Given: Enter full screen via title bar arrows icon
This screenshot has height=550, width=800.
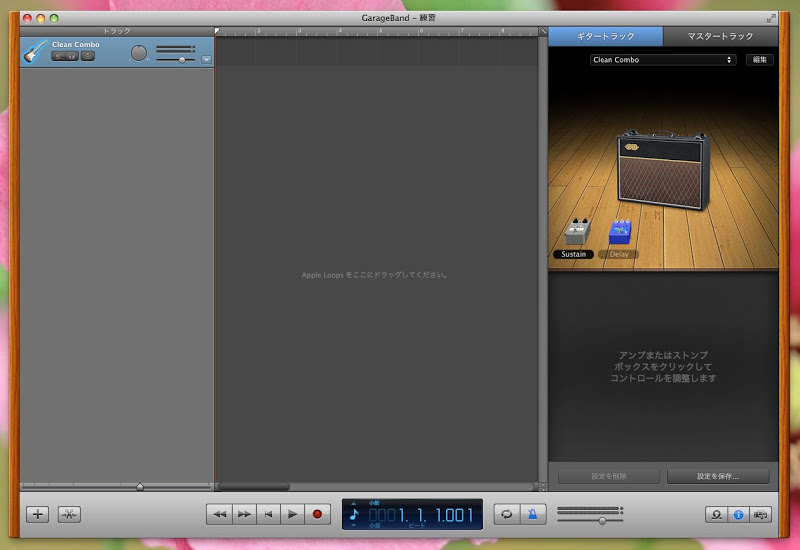Looking at the screenshot, I should pos(770,18).
